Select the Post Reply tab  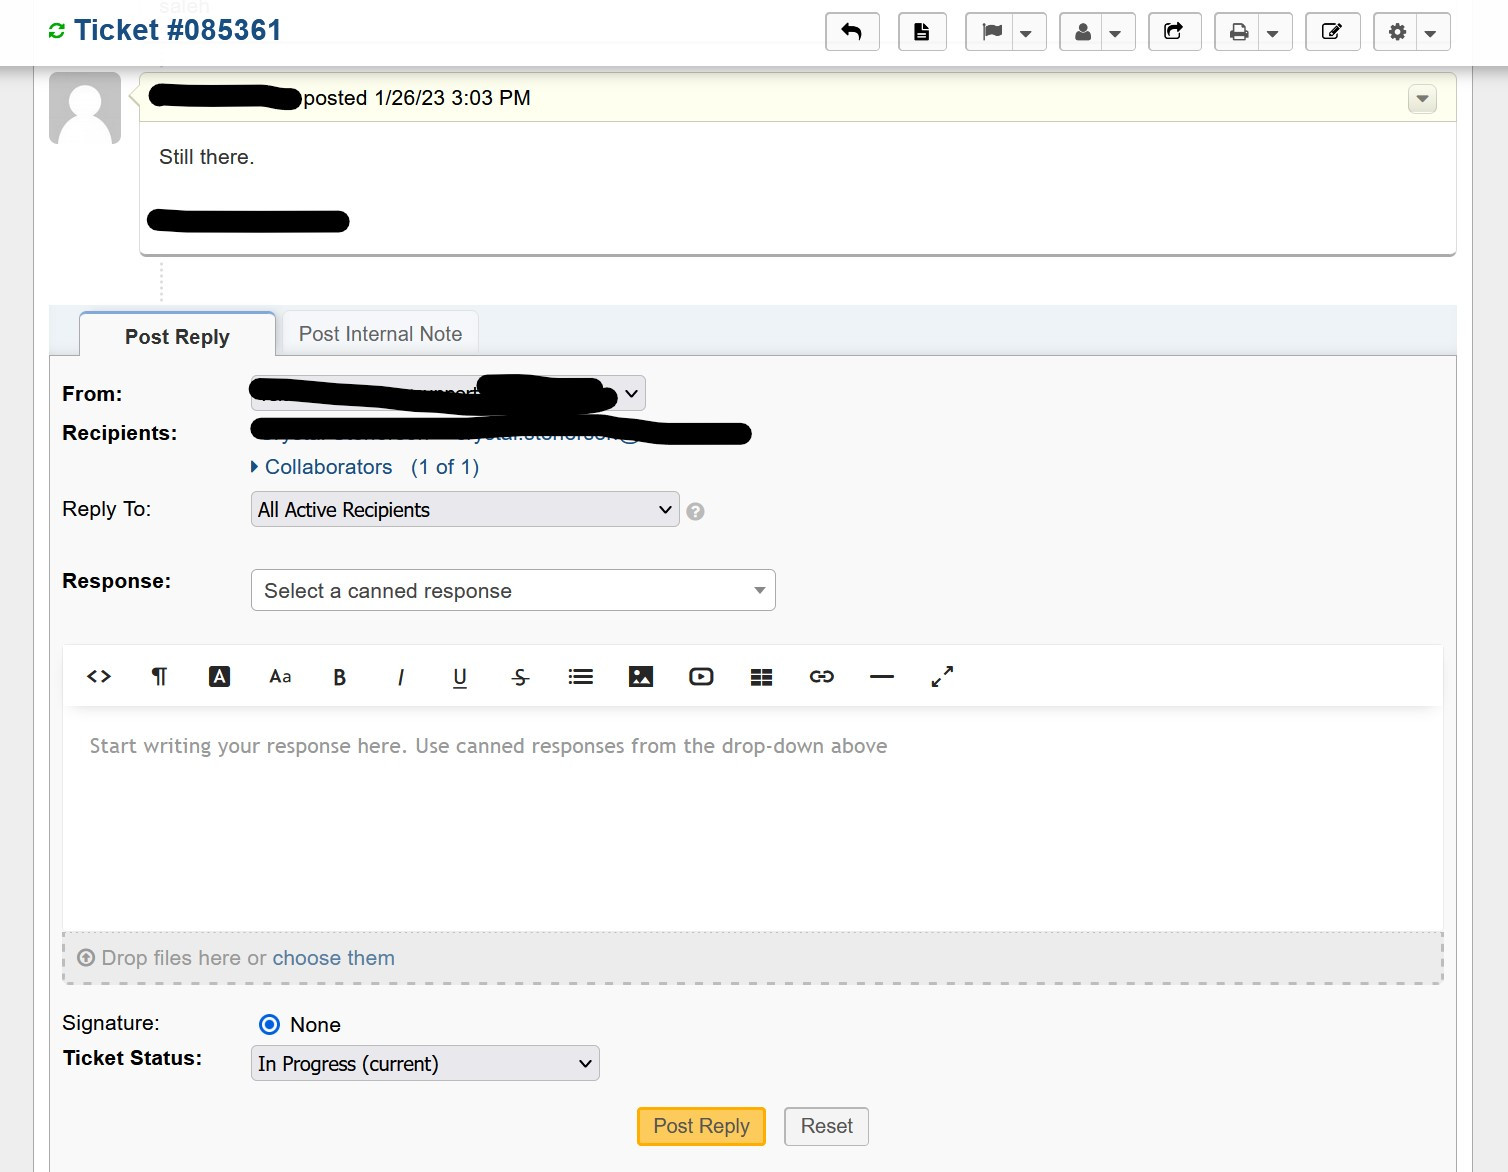tap(177, 337)
